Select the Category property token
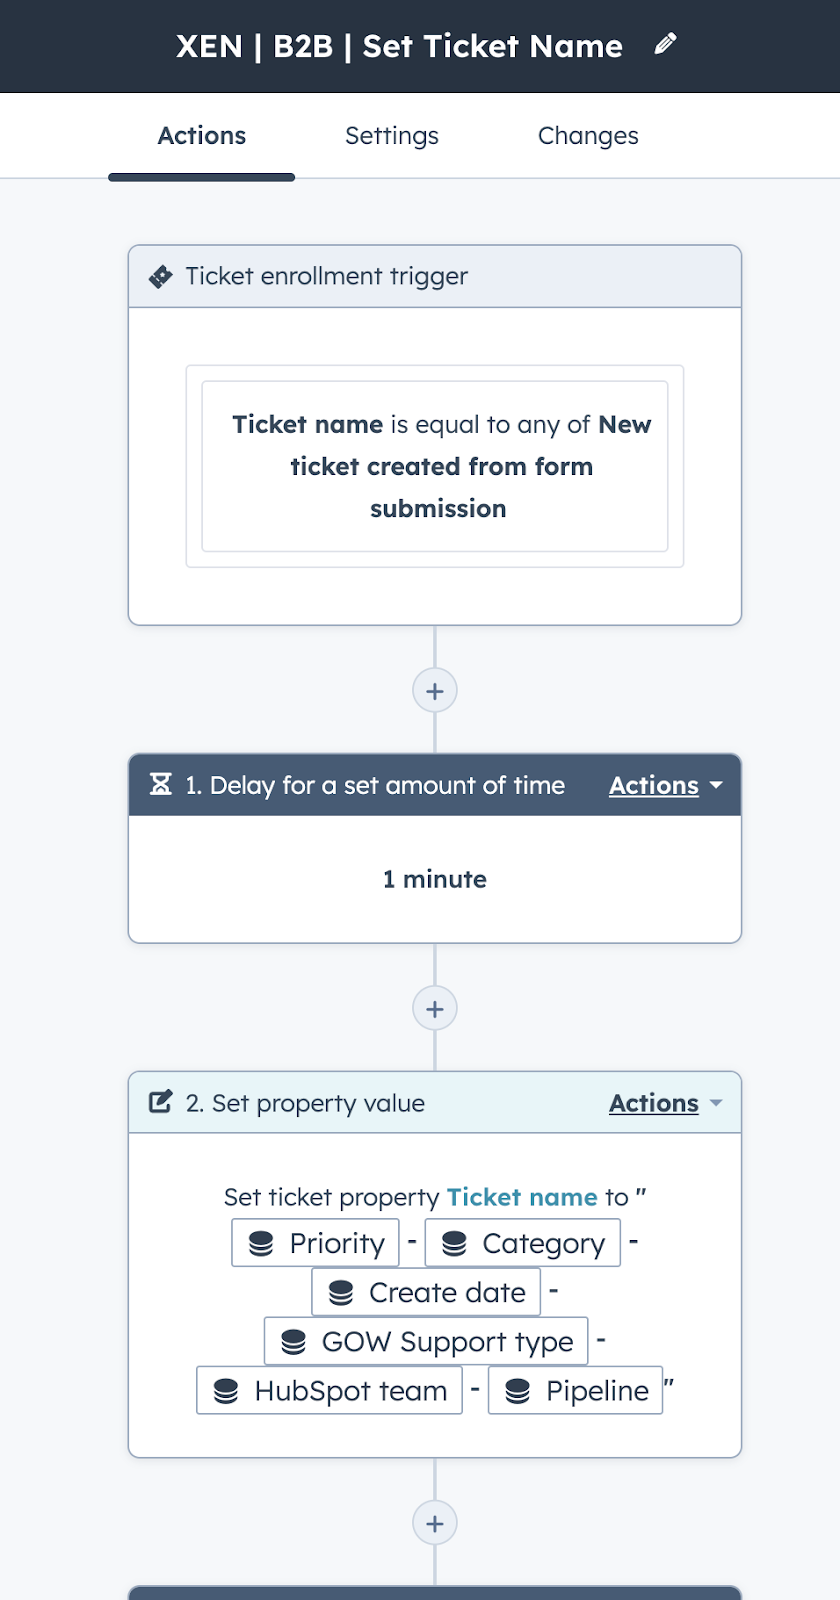Screen dimensions: 840x1600 coord(523,1243)
